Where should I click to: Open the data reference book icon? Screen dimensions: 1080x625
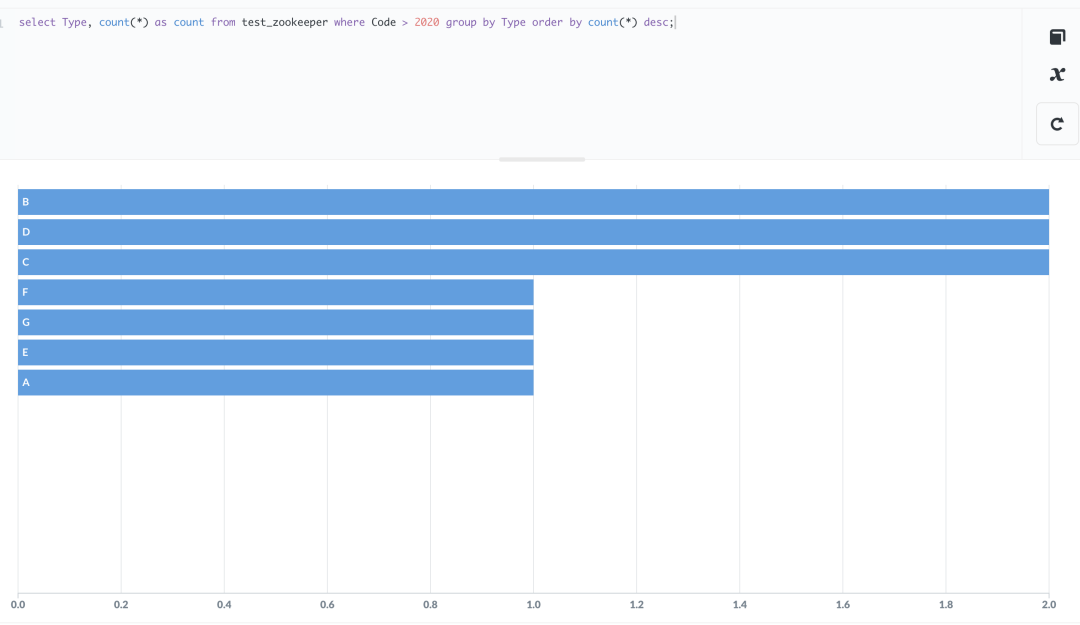[x=1057, y=37]
